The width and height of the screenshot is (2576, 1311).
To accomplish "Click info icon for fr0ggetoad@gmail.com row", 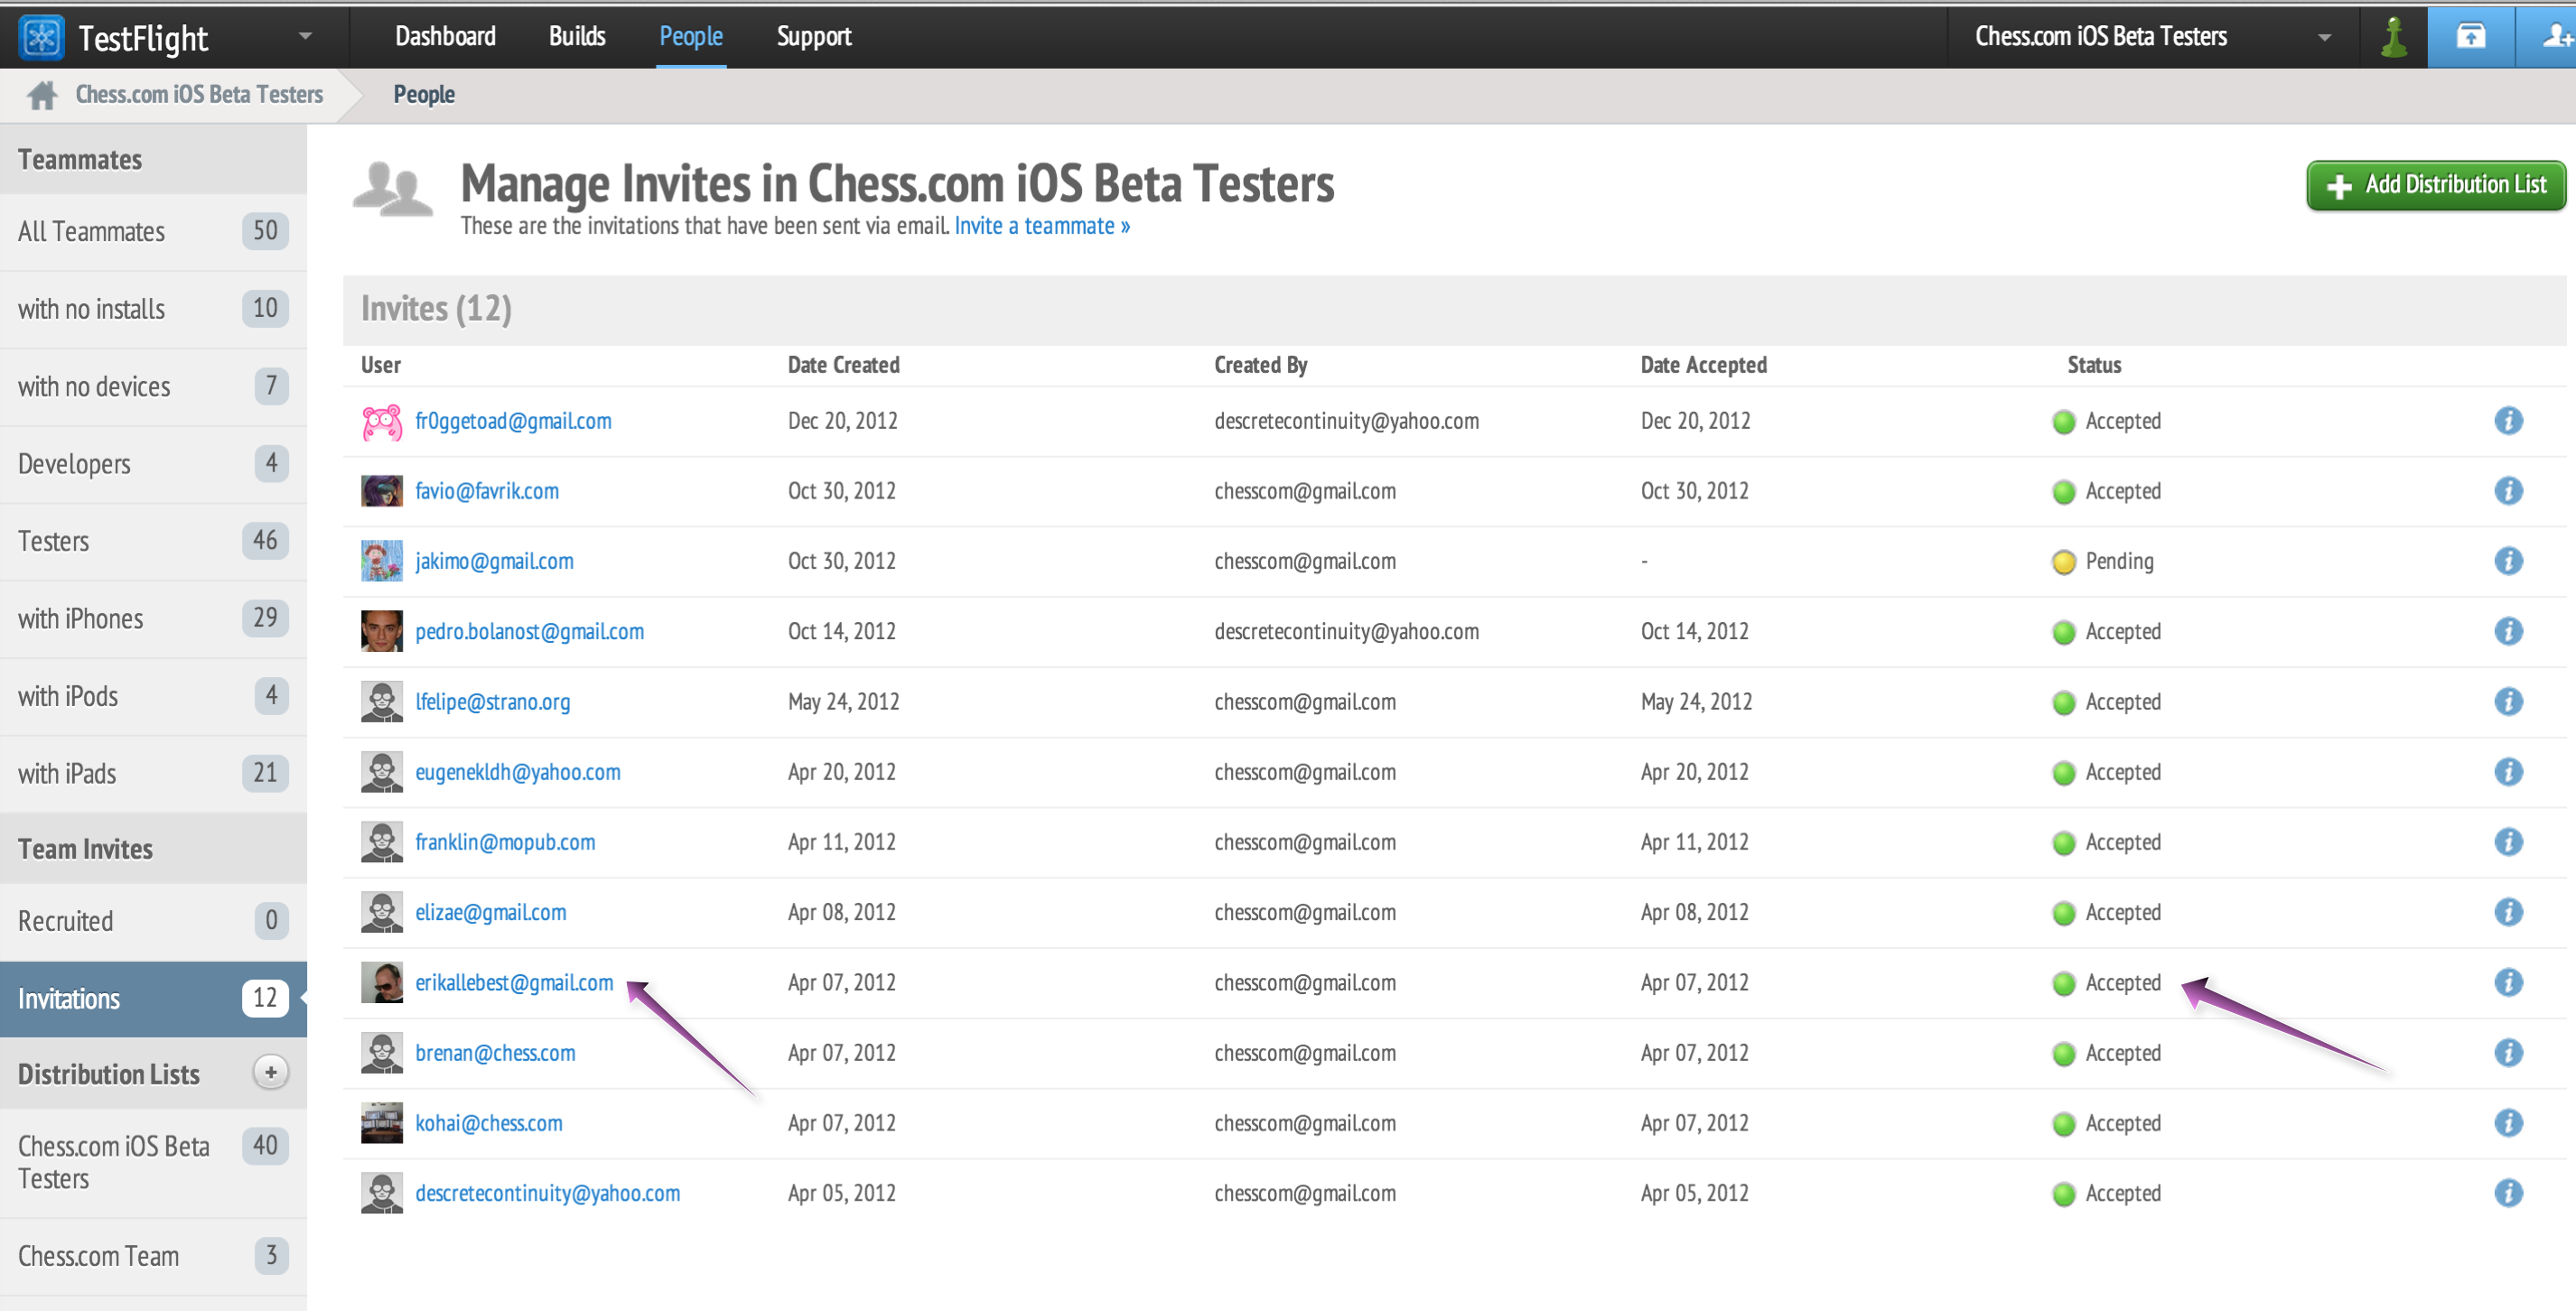I will click(2508, 421).
